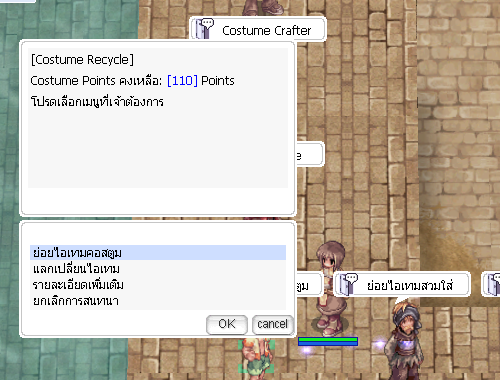The height and width of the screenshot is (380, 500).
Task: Click the chat room icon at far right edge
Action: pos(493,284)
